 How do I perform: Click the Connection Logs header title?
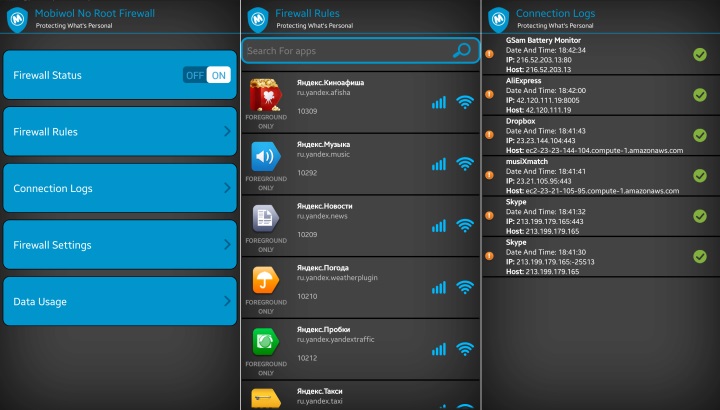(555, 13)
